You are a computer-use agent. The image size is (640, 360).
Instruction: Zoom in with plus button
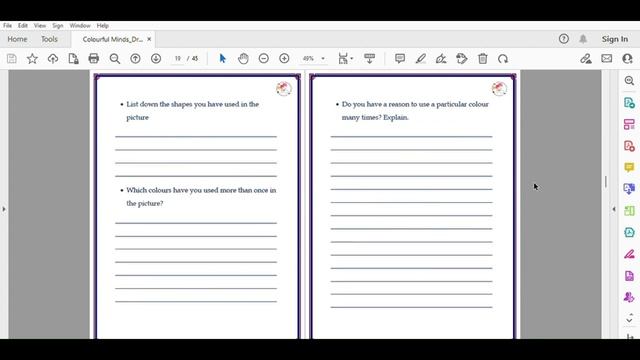pos(284,59)
